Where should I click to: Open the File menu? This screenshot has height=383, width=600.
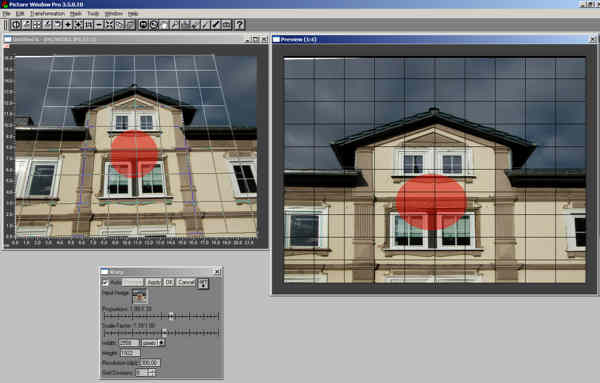(6, 13)
